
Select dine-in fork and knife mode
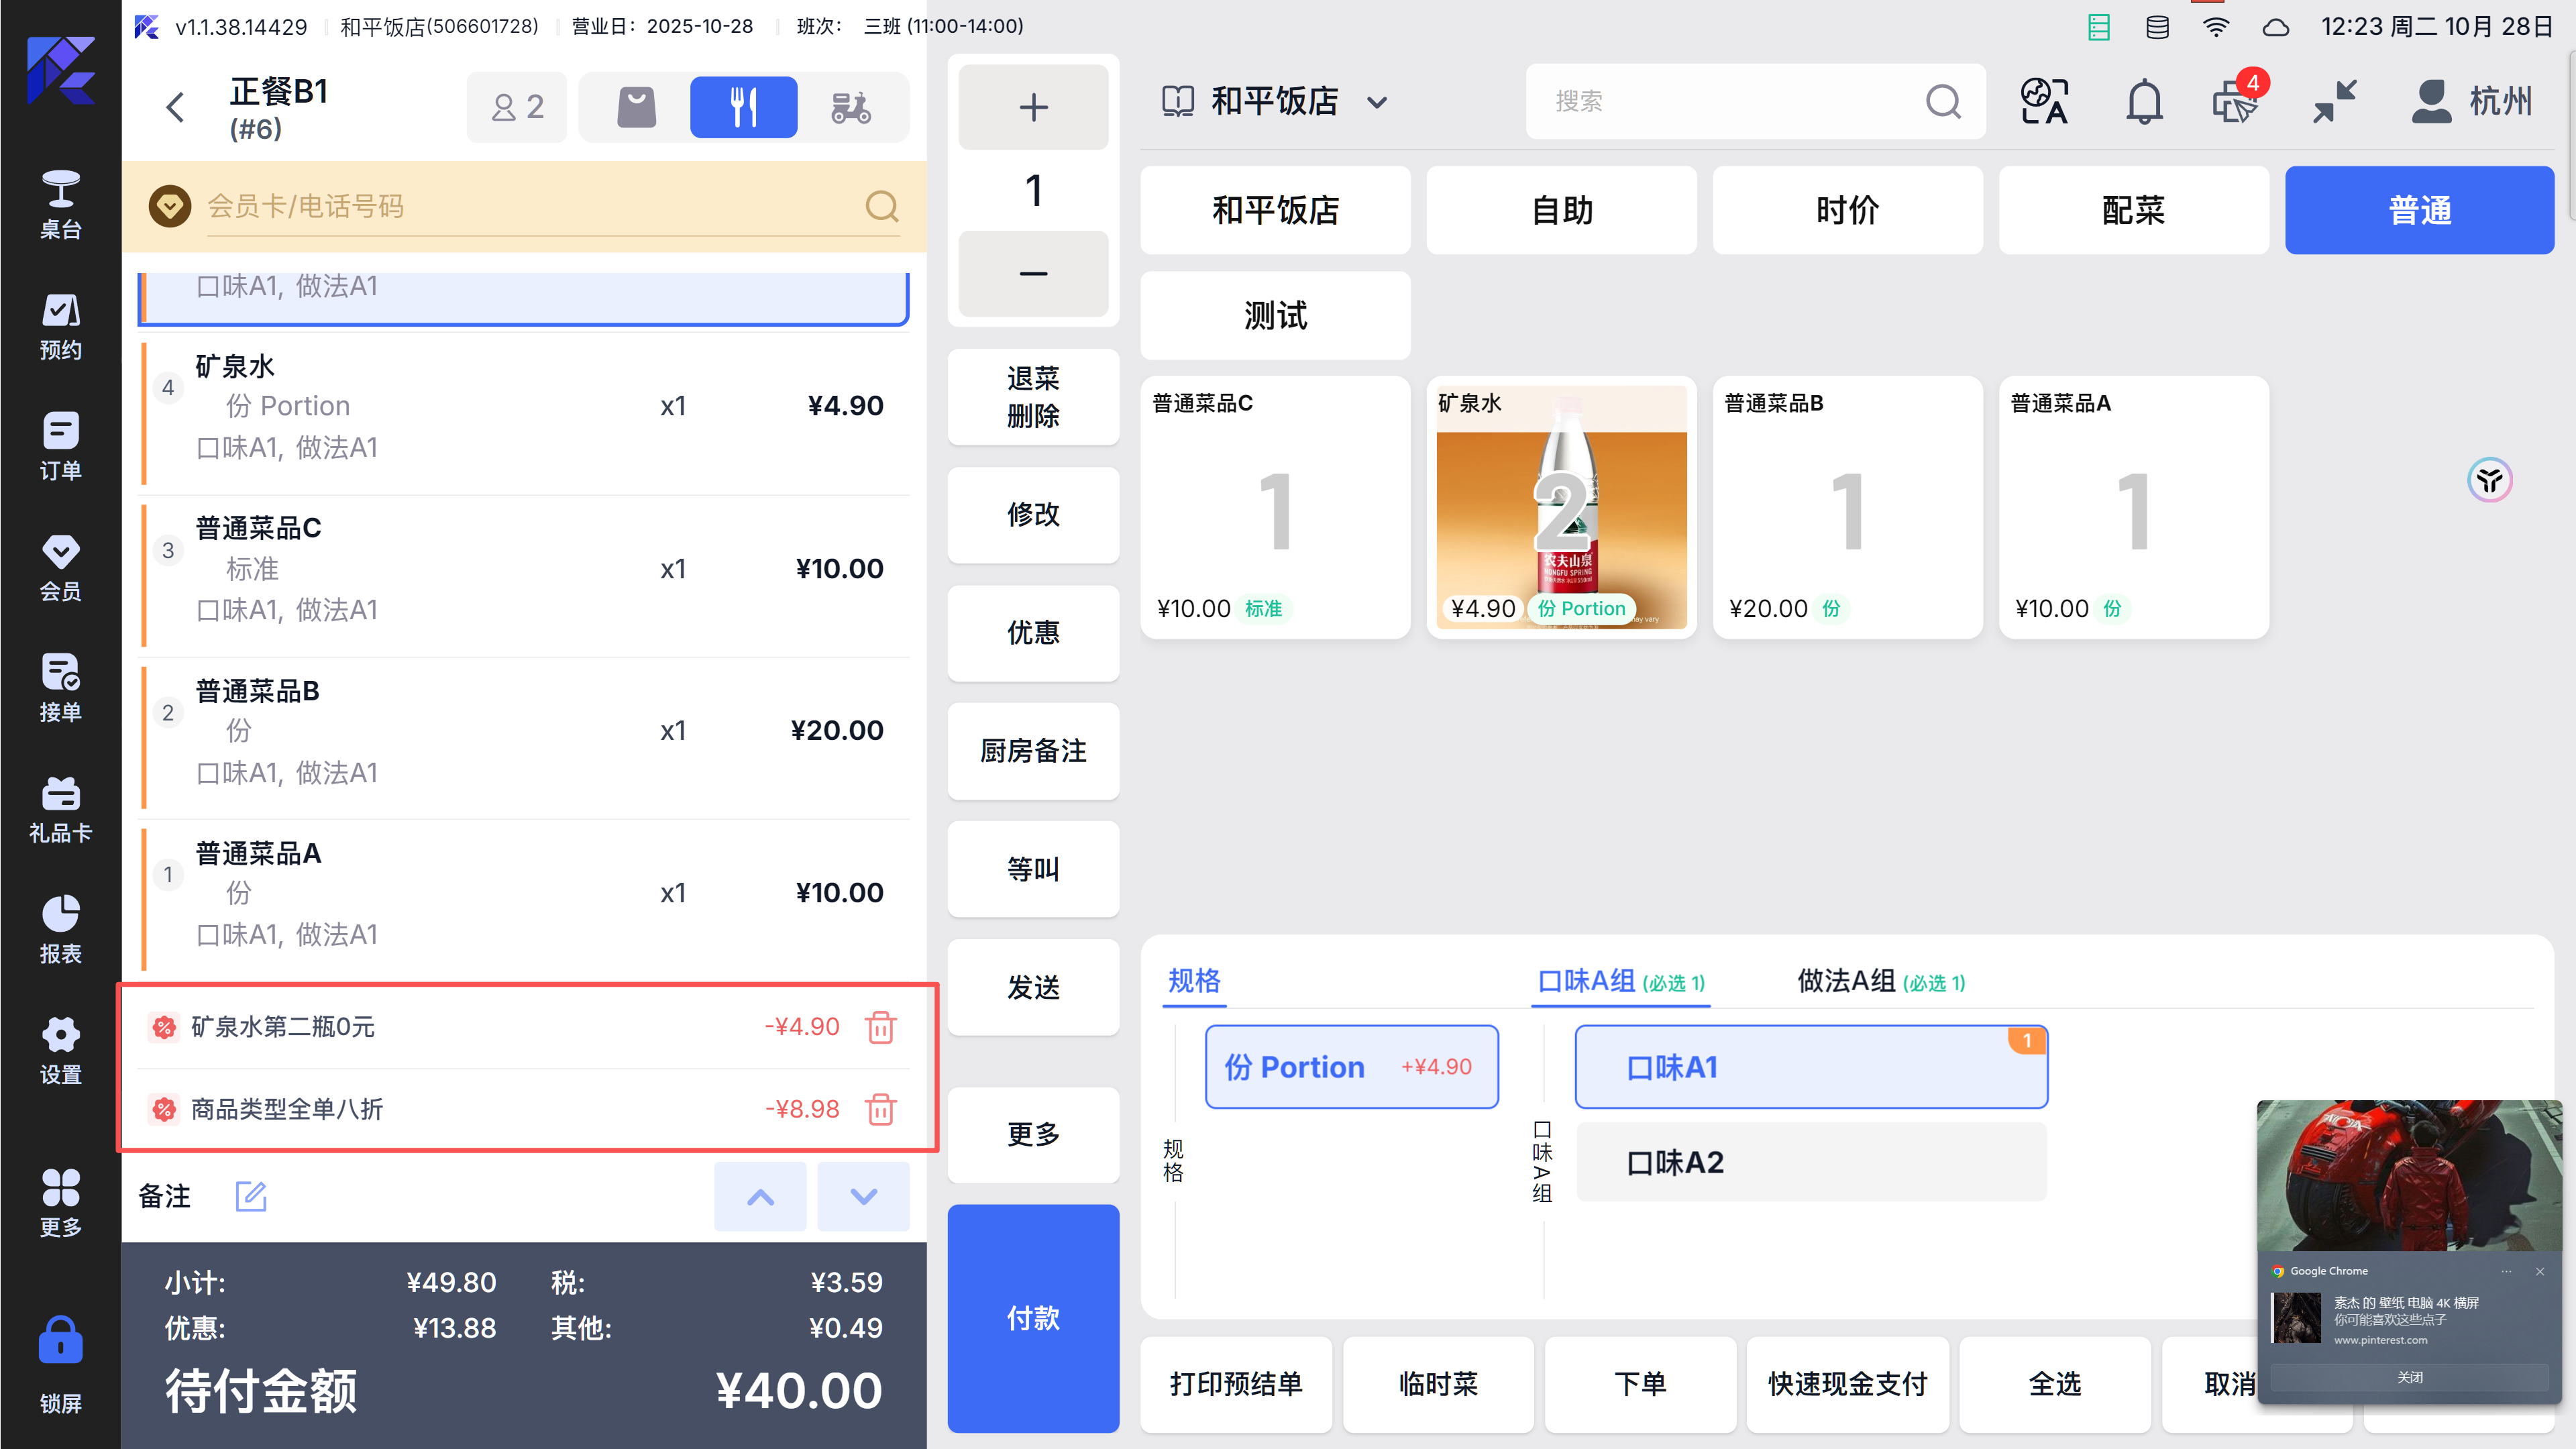743,107
